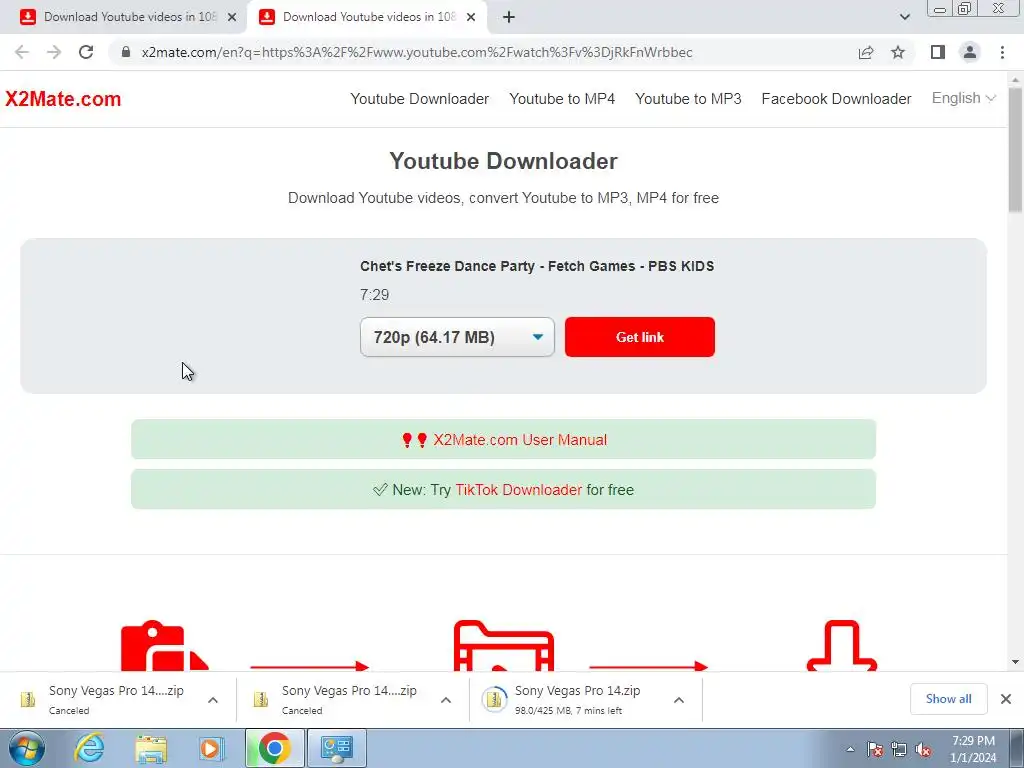Image resolution: width=1024 pixels, height=768 pixels.
Task: Open the side panel icon
Action: coord(938,52)
